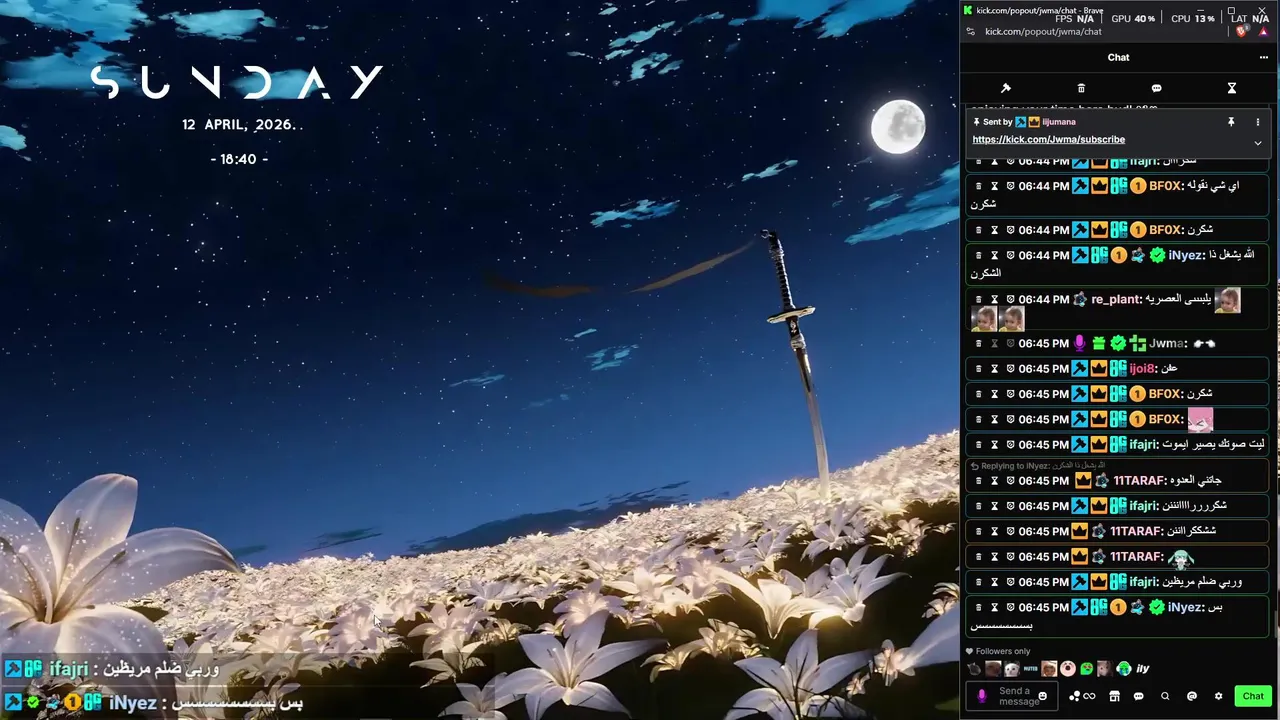This screenshot has height=720, width=1280.
Task: Open the kick.com/Jwma/subscribe link
Action: point(1048,140)
